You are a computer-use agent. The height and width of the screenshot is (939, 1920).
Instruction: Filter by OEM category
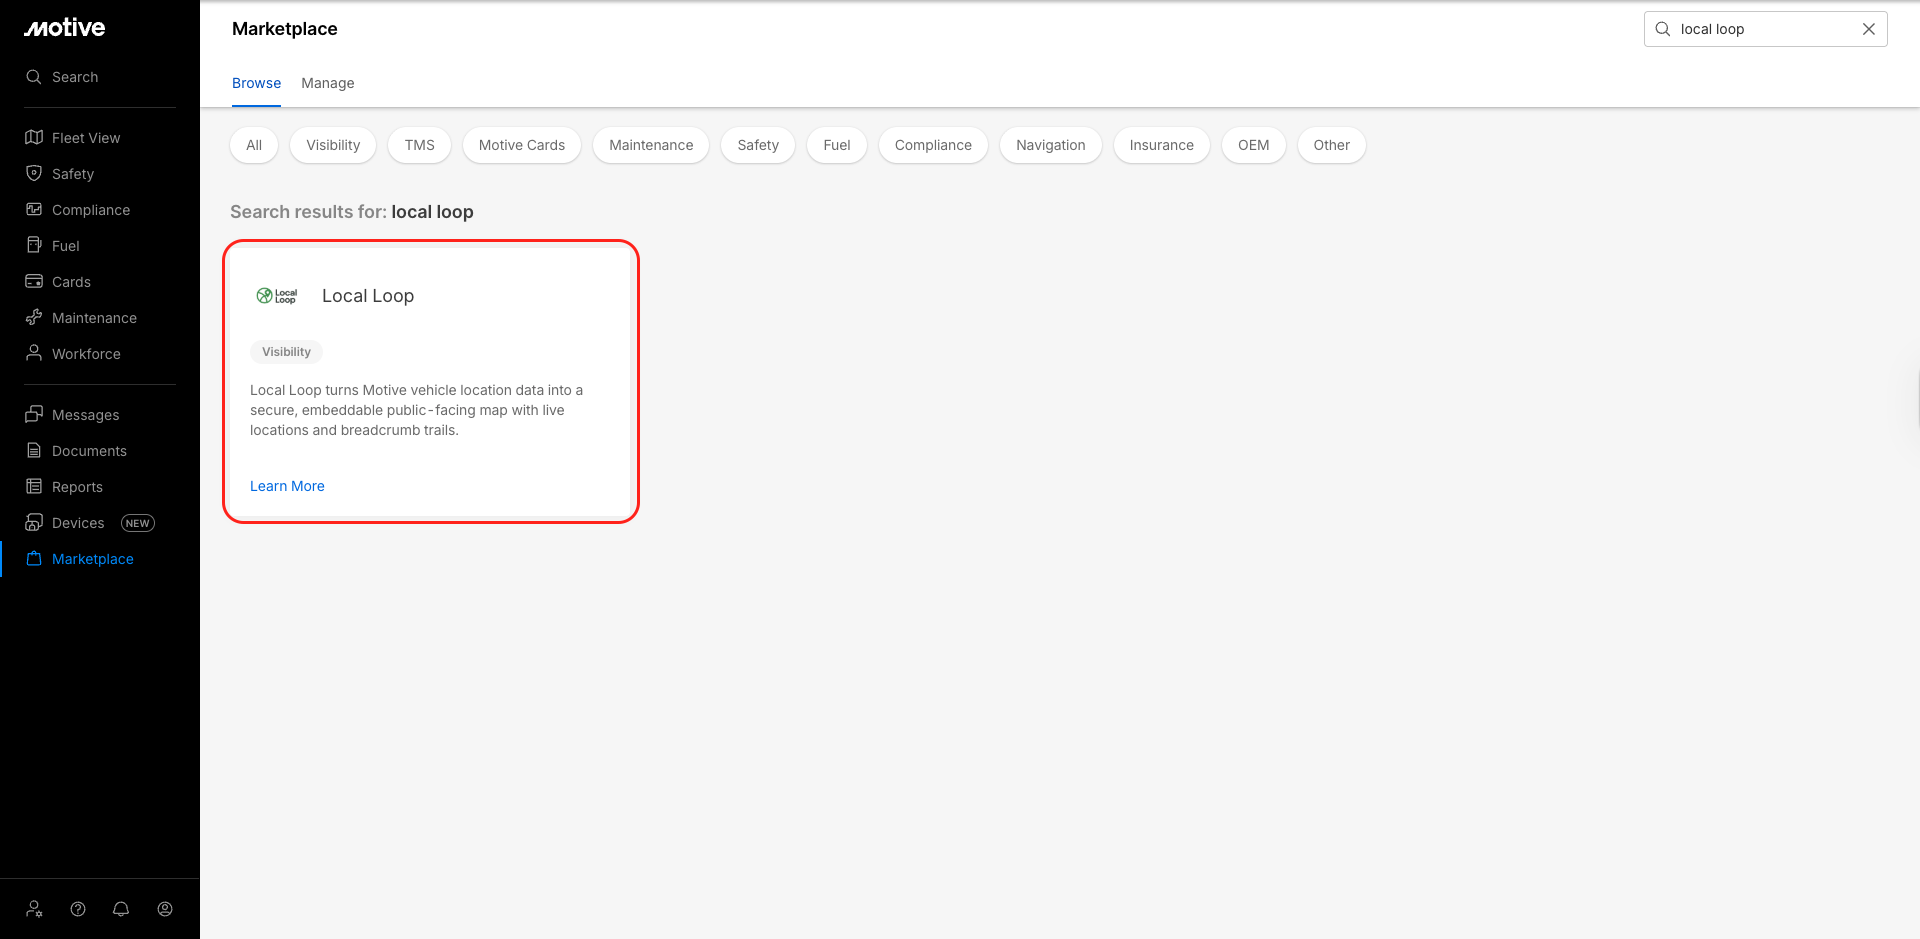(1254, 145)
